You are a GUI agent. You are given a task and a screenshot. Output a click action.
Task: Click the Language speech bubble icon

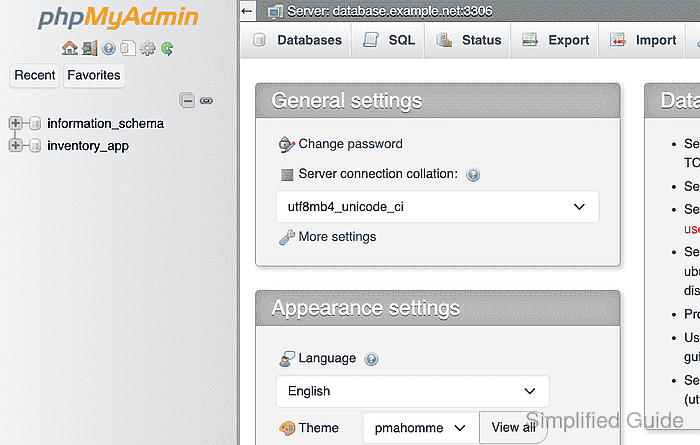tap(287, 359)
